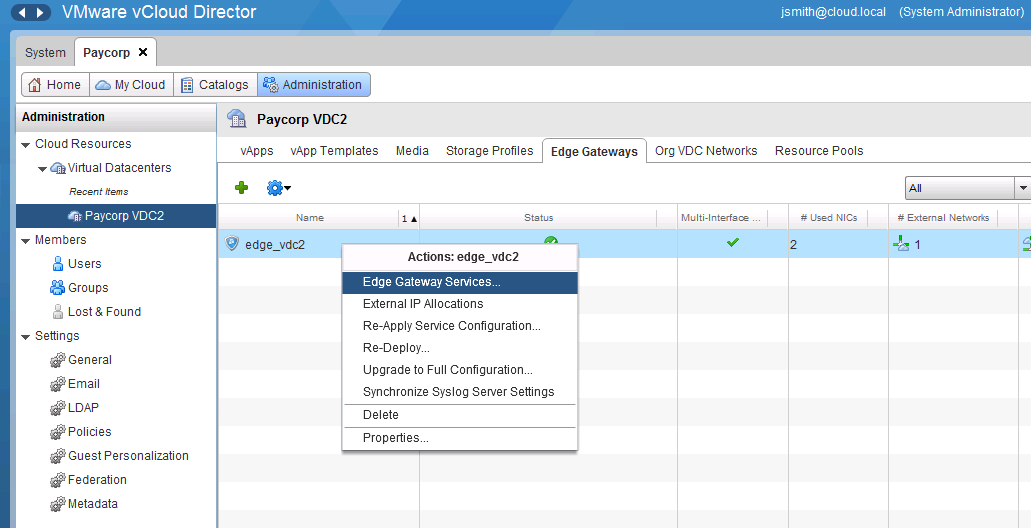Image resolution: width=1031 pixels, height=528 pixels.
Task: Click the Metadata gear icon
Action: tap(58, 504)
